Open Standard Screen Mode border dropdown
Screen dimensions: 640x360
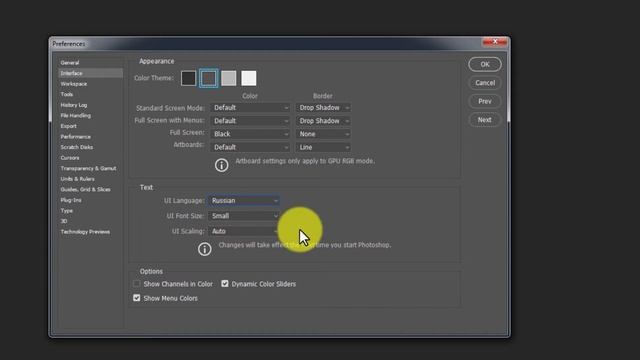tap(323, 108)
